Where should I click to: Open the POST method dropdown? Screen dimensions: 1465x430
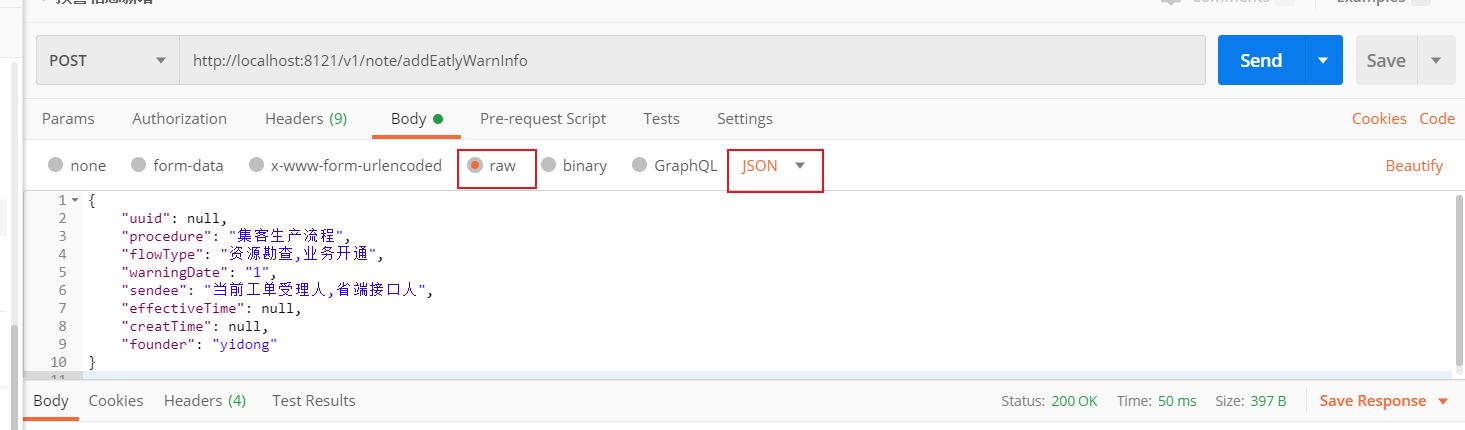pos(108,61)
